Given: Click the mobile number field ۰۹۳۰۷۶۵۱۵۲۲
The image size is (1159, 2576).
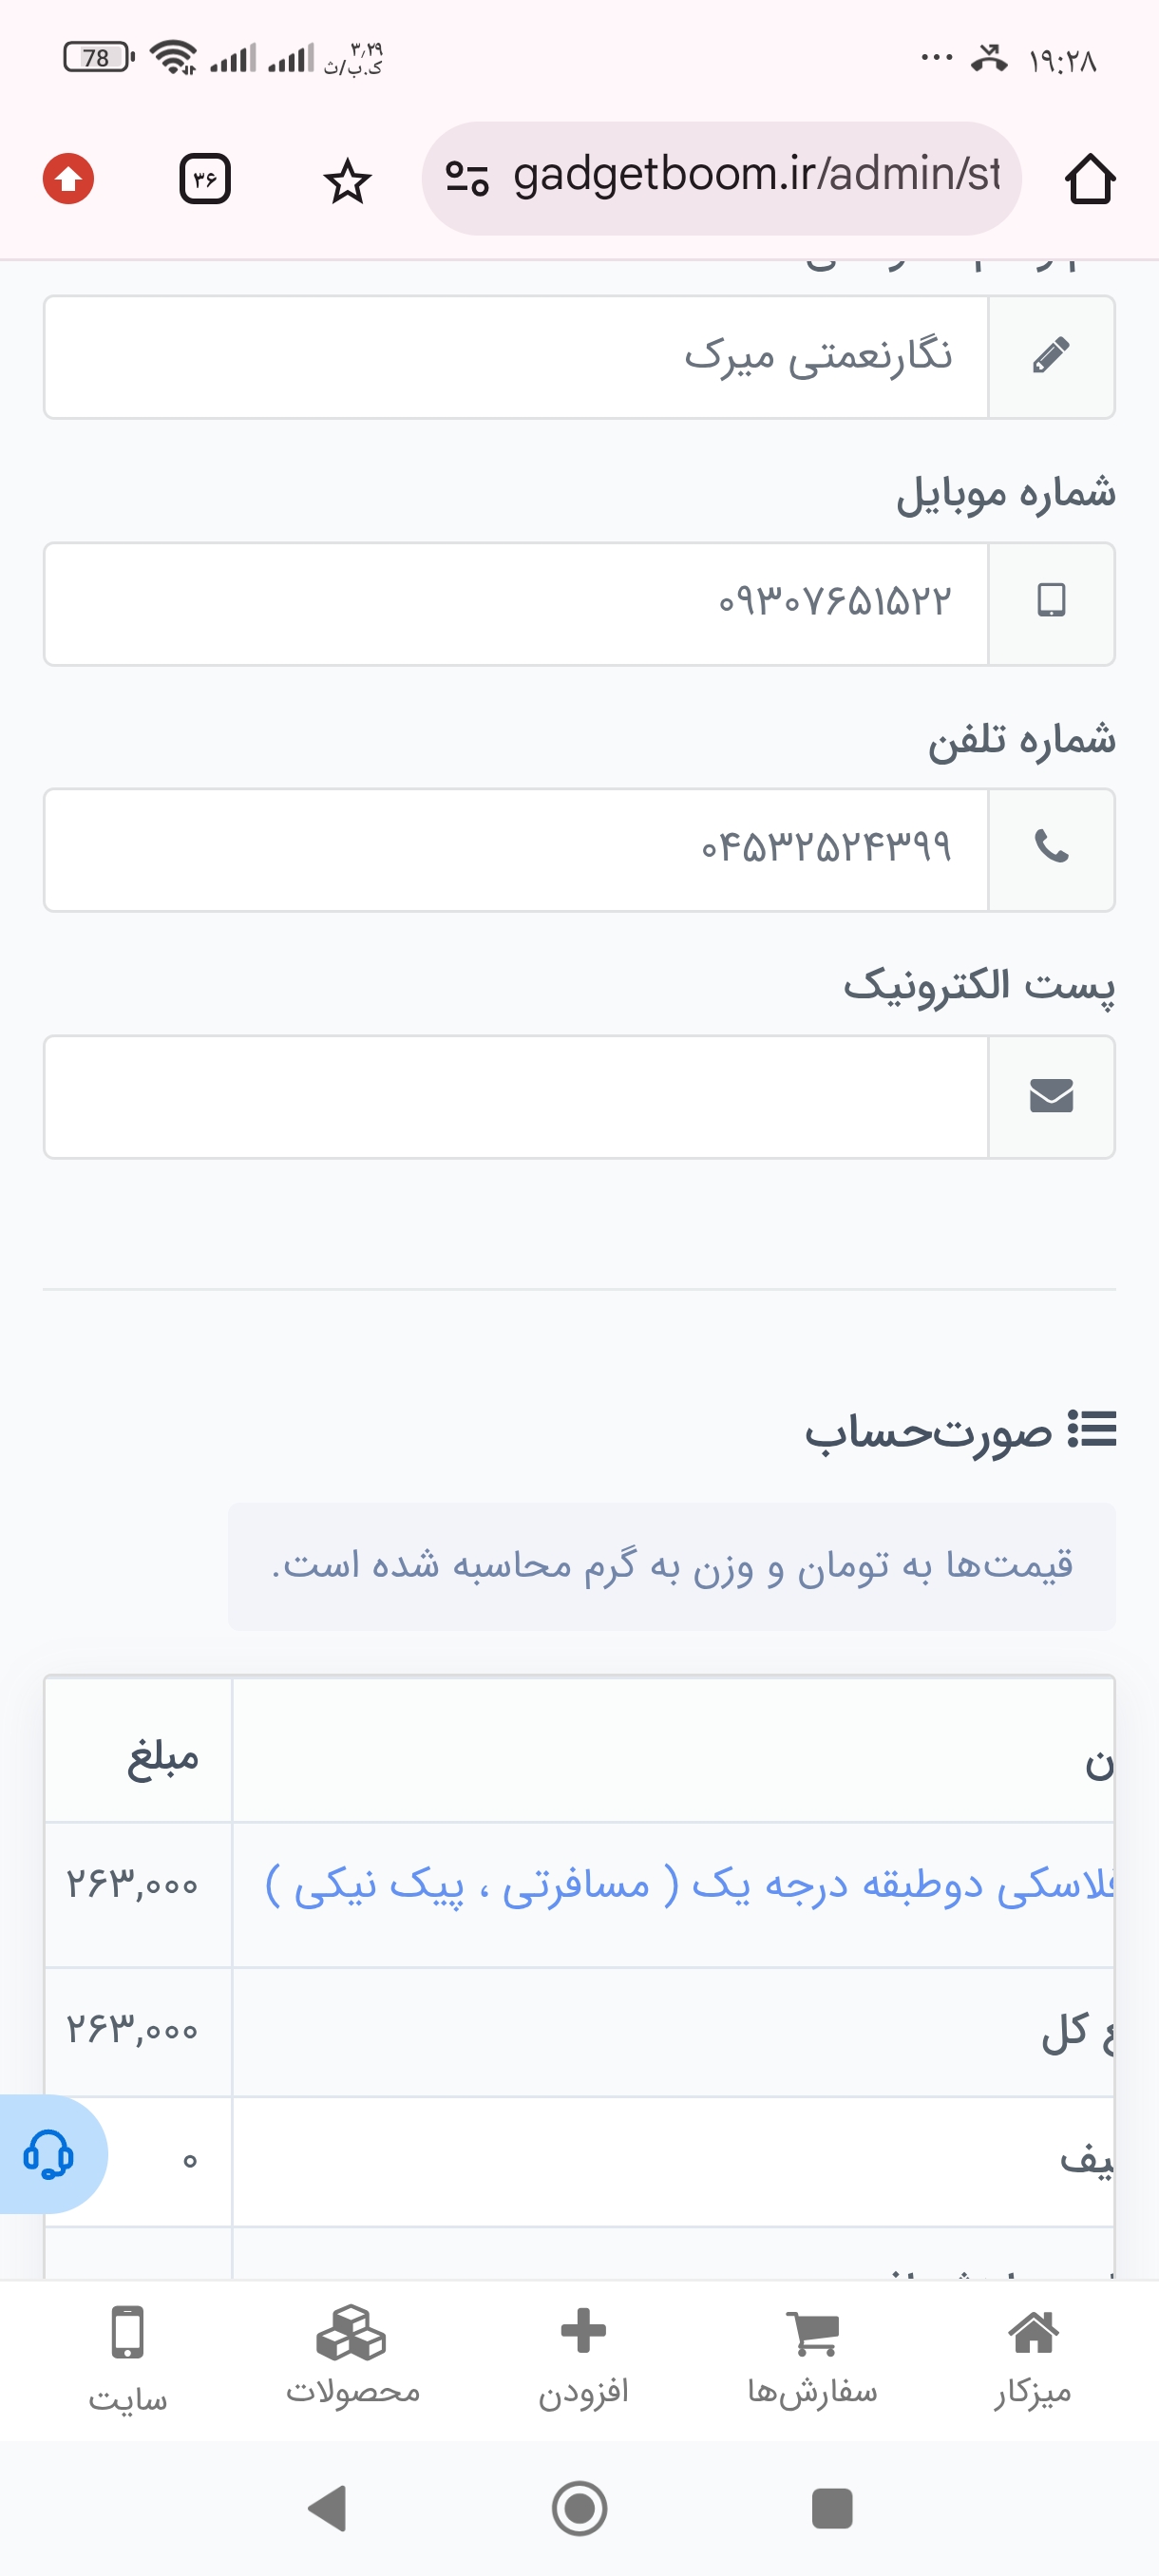Looking at the screenshot, I should (x=516, y=603).
